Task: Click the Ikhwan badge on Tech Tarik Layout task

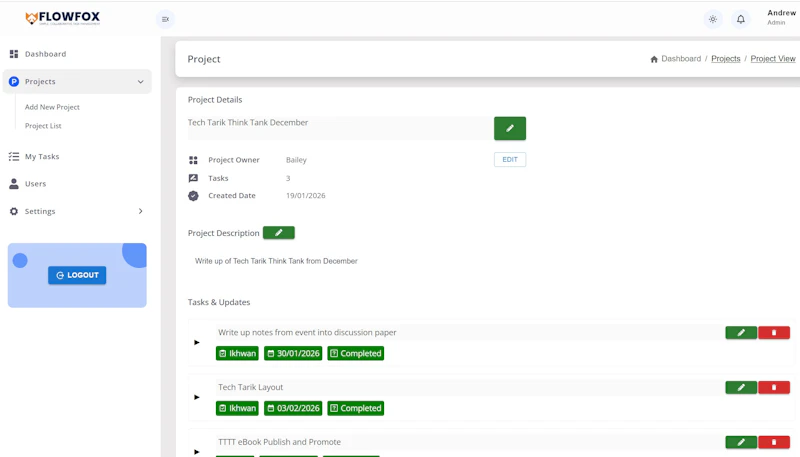Action: pos(237,408)
